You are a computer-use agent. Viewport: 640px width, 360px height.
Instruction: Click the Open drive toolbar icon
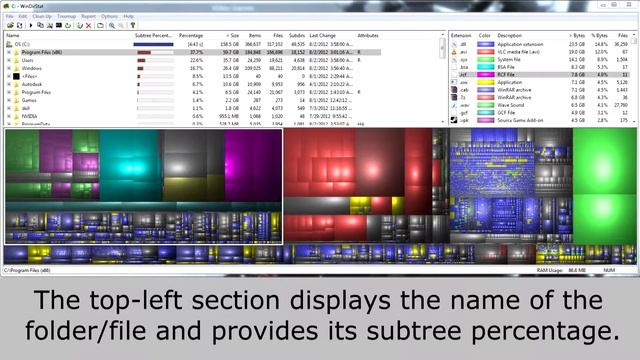[x=10, y=25]
